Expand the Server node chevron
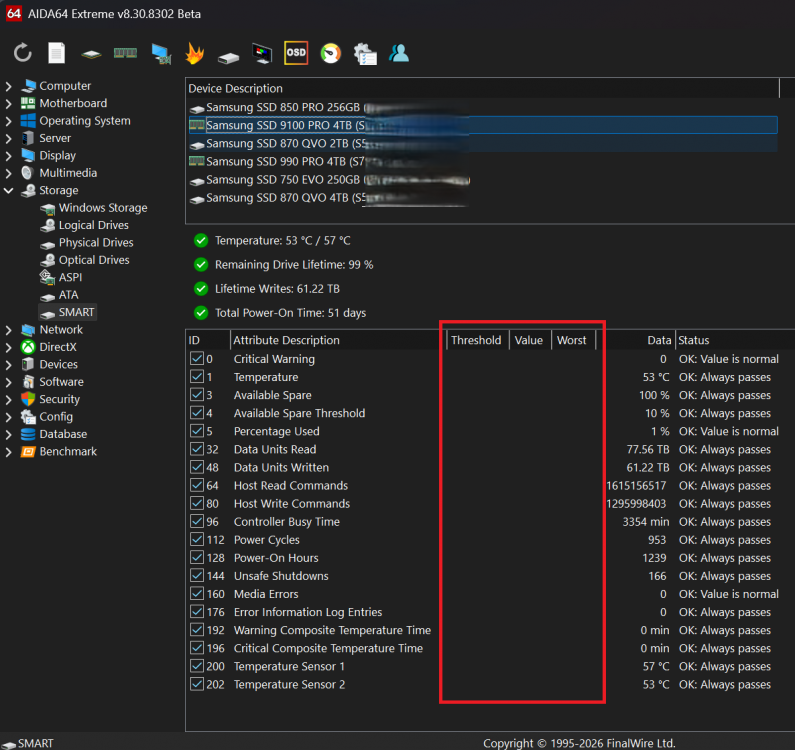 8,138
